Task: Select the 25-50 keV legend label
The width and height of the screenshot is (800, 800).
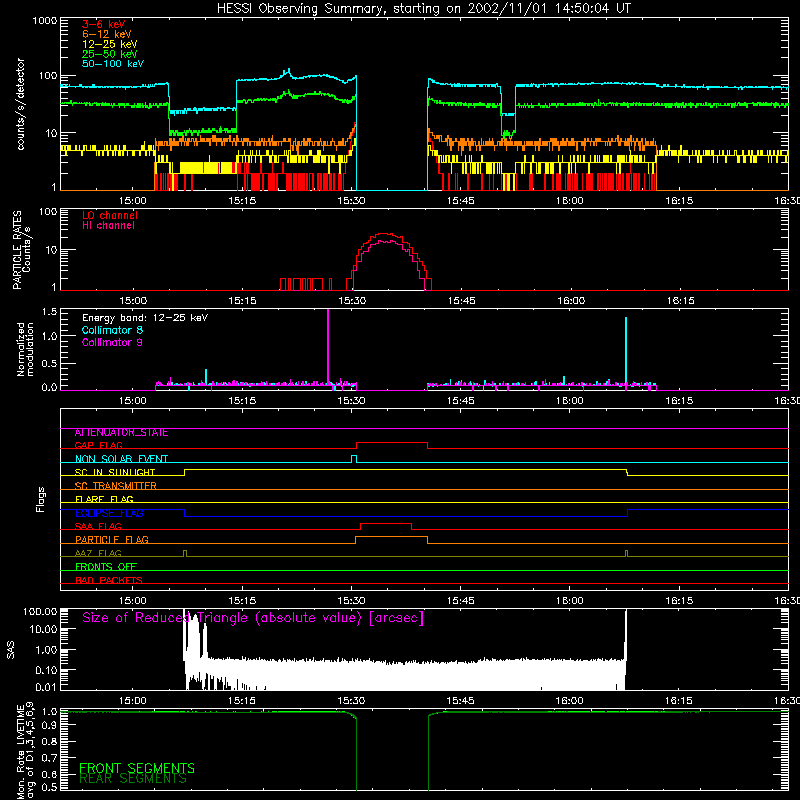Action: pyautogui.click(x=110, y=54)
